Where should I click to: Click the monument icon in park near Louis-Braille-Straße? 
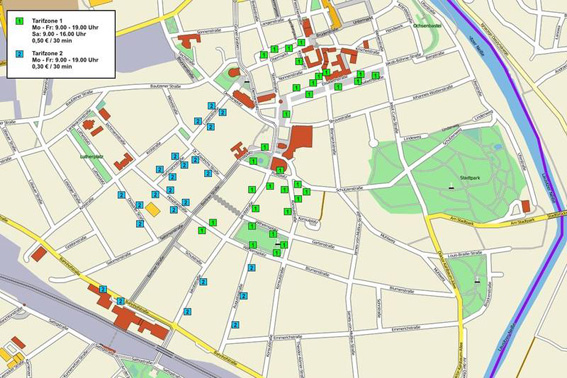pos(477,280)
